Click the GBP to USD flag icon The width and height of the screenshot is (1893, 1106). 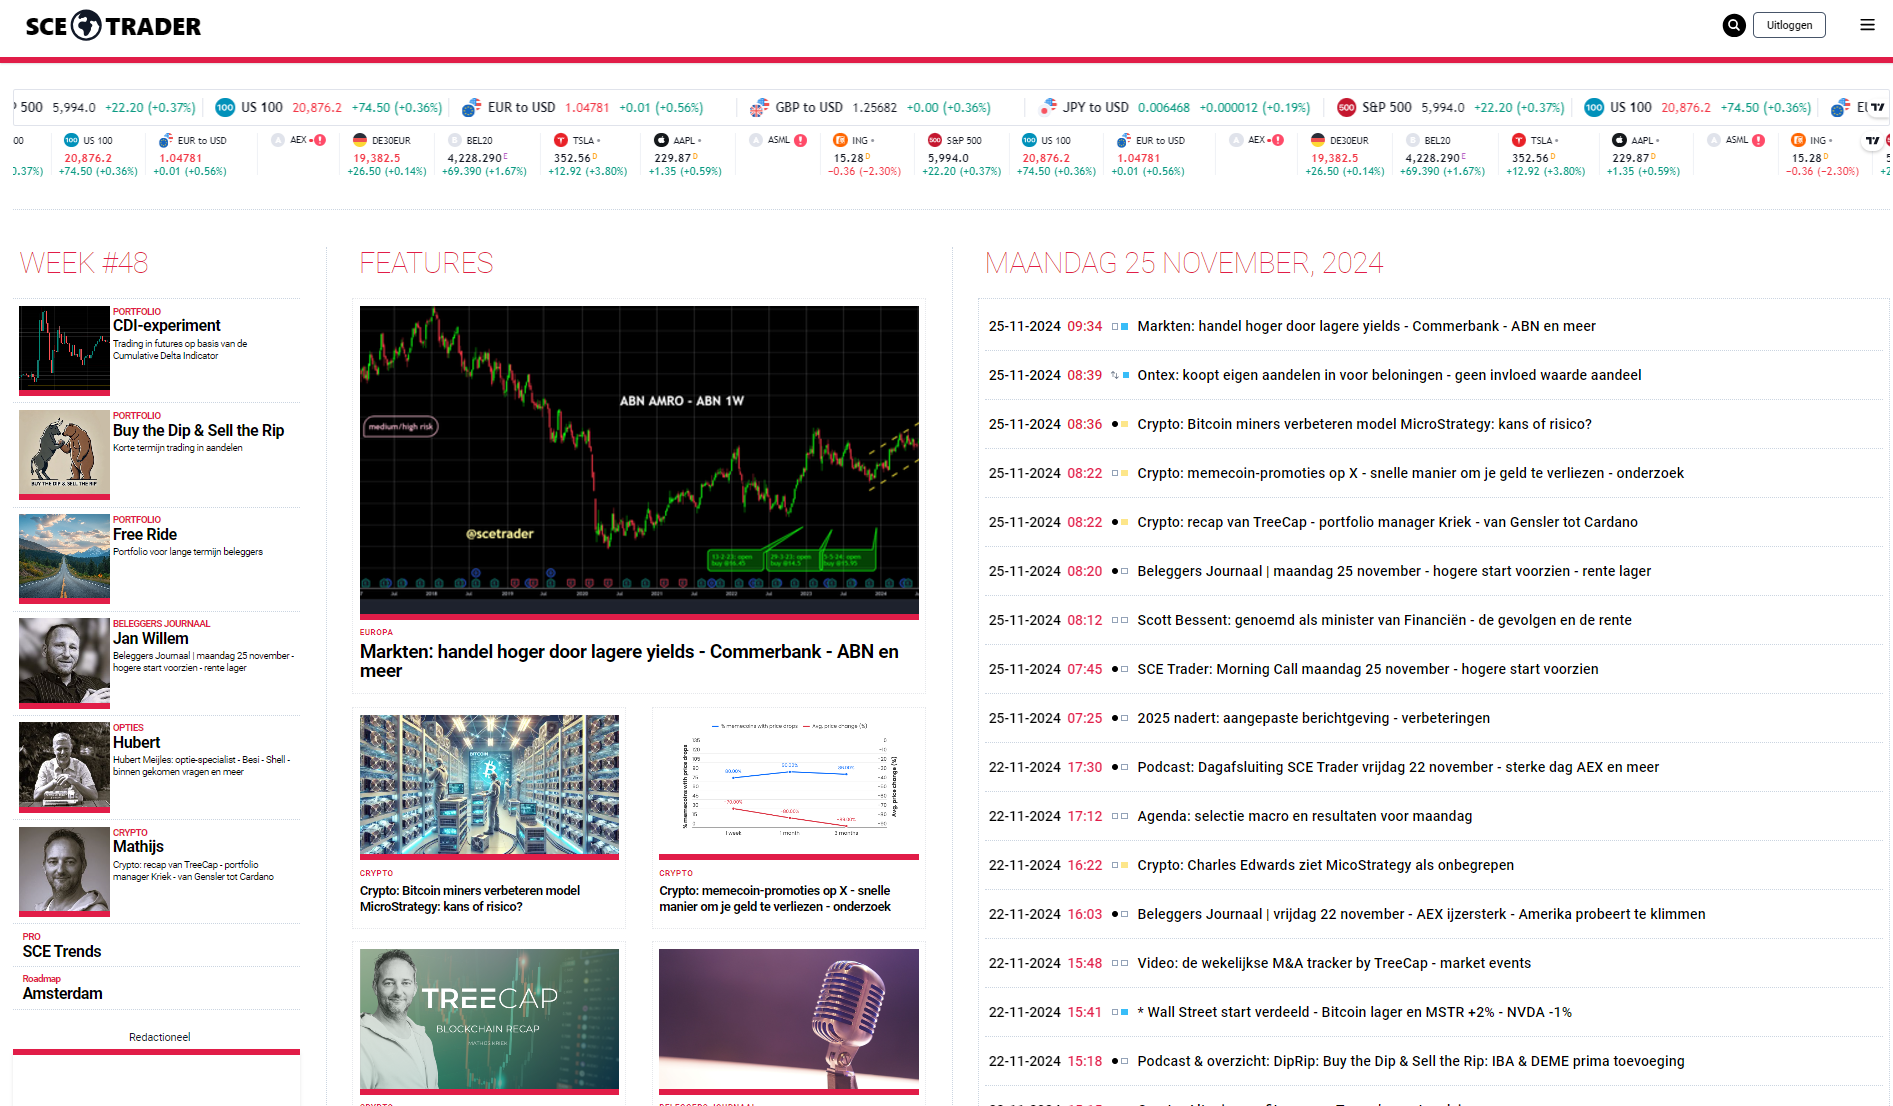[x=760, y=107]
